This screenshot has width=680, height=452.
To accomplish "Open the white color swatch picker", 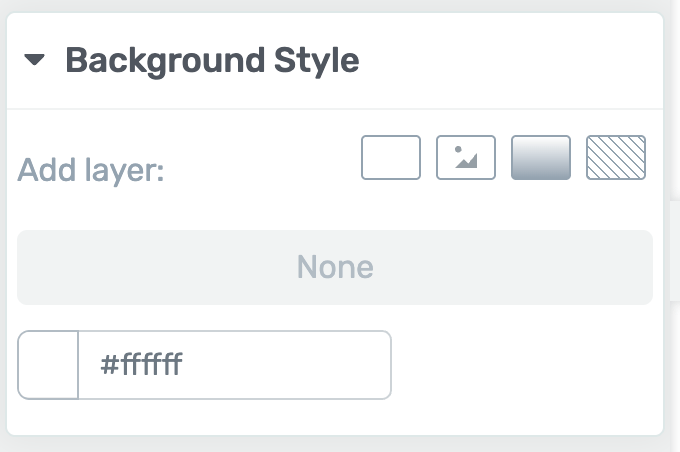I will coord(48,365).
